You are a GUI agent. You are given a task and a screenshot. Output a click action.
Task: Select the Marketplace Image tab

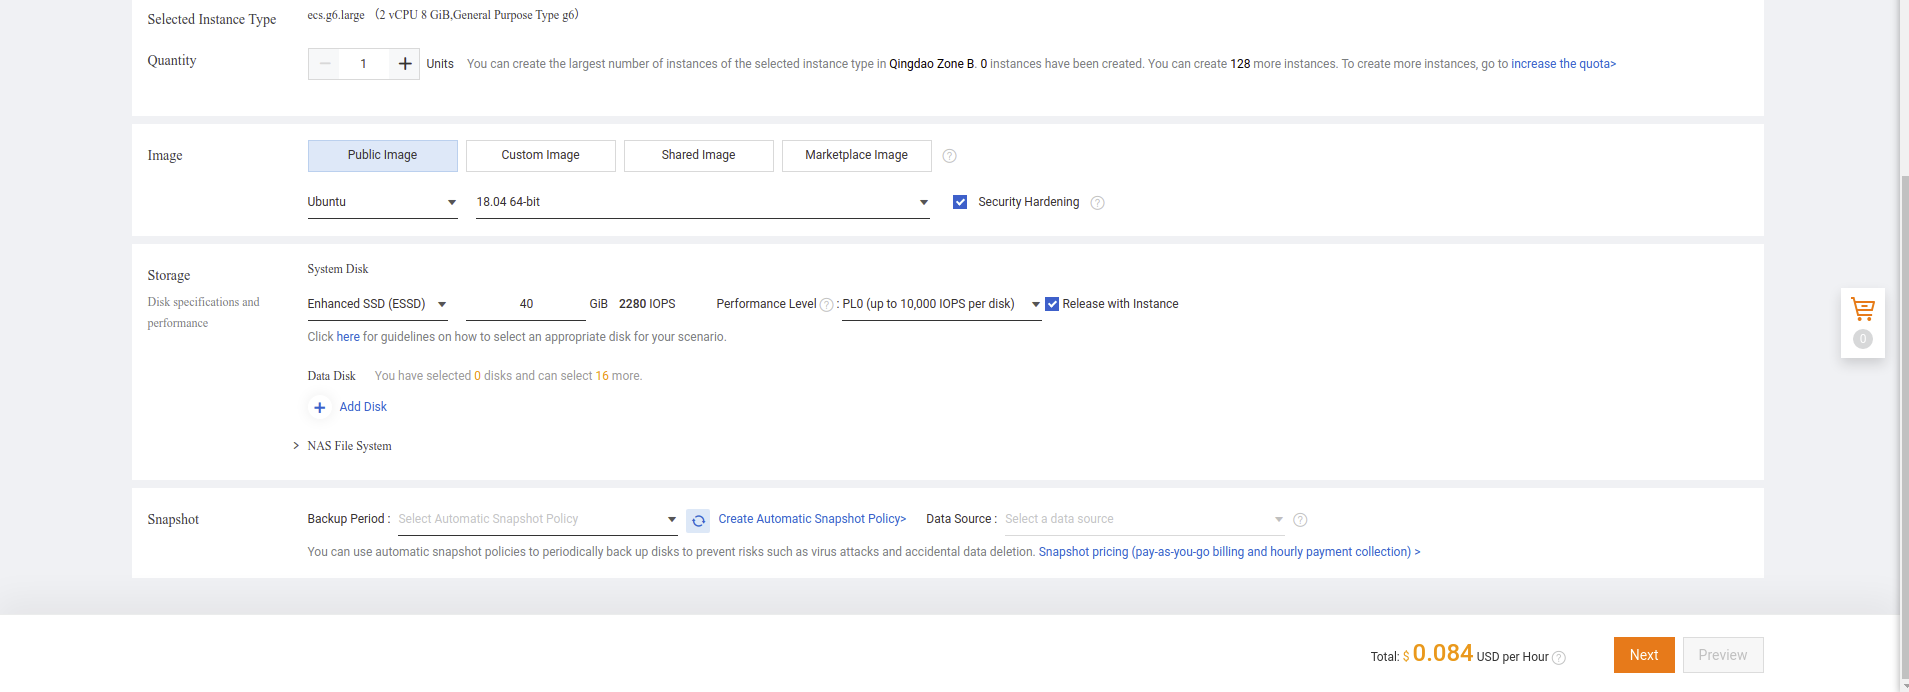click(857, 155)
